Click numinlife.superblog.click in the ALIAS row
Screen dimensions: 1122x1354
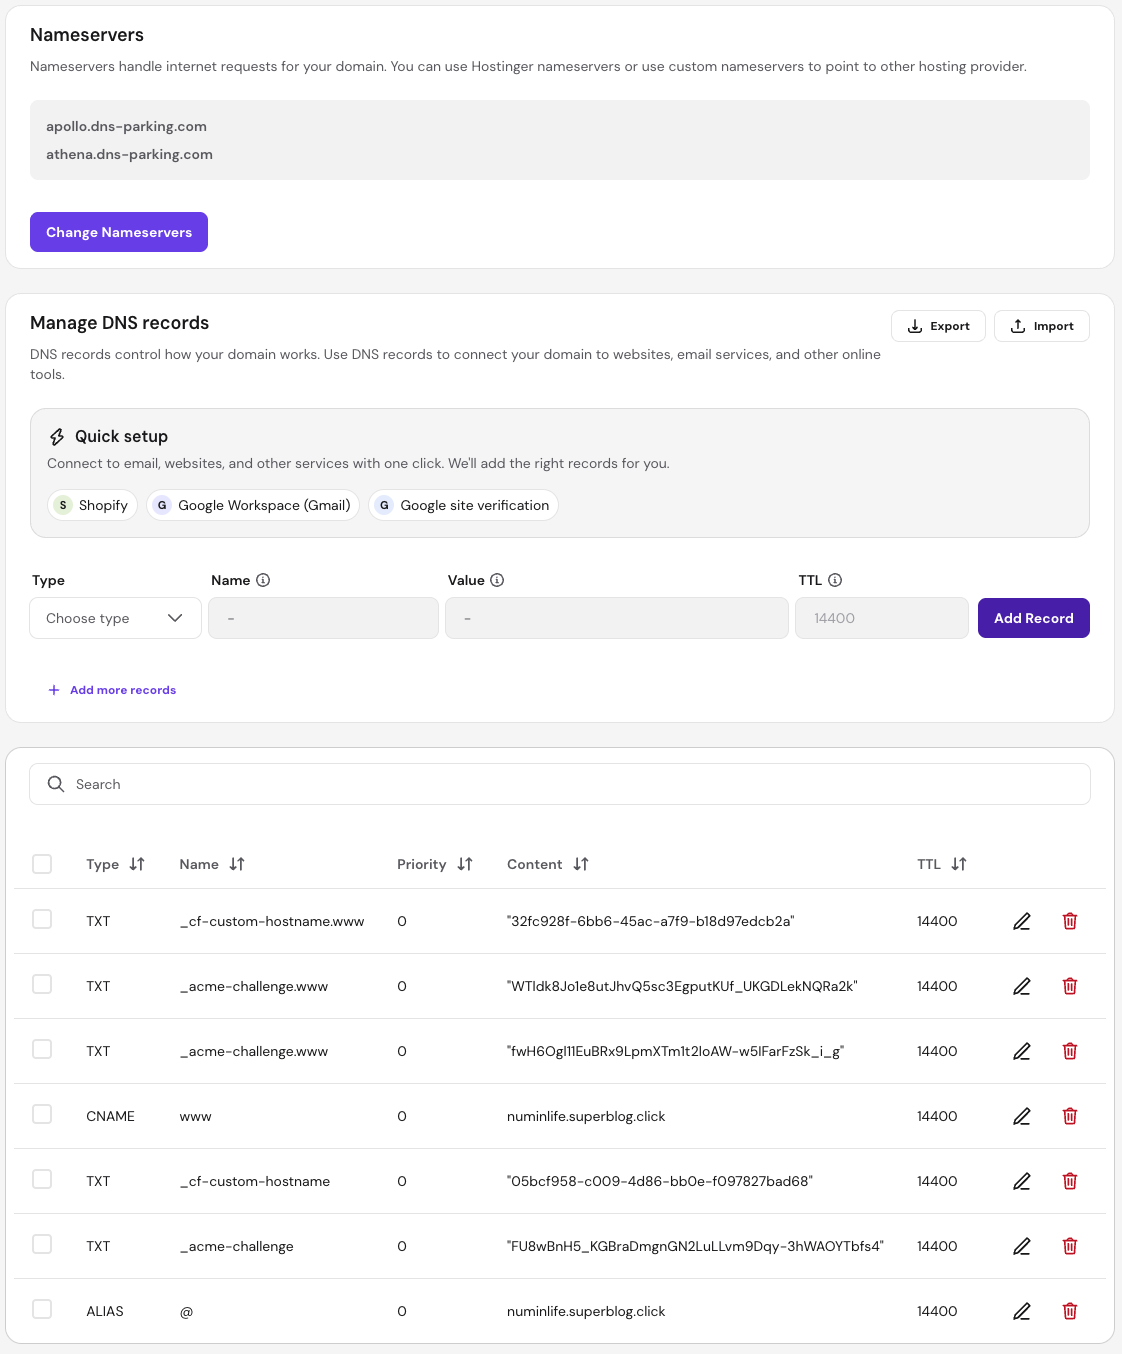pos(586,1311)
